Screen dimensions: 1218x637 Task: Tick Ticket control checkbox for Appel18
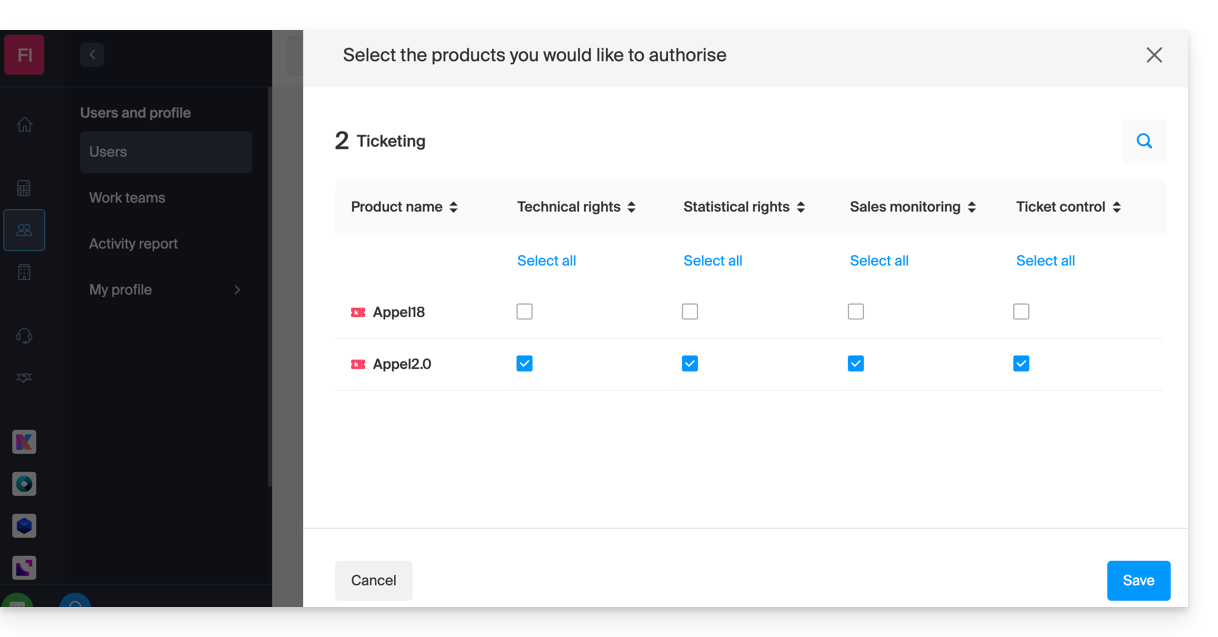1021,312
